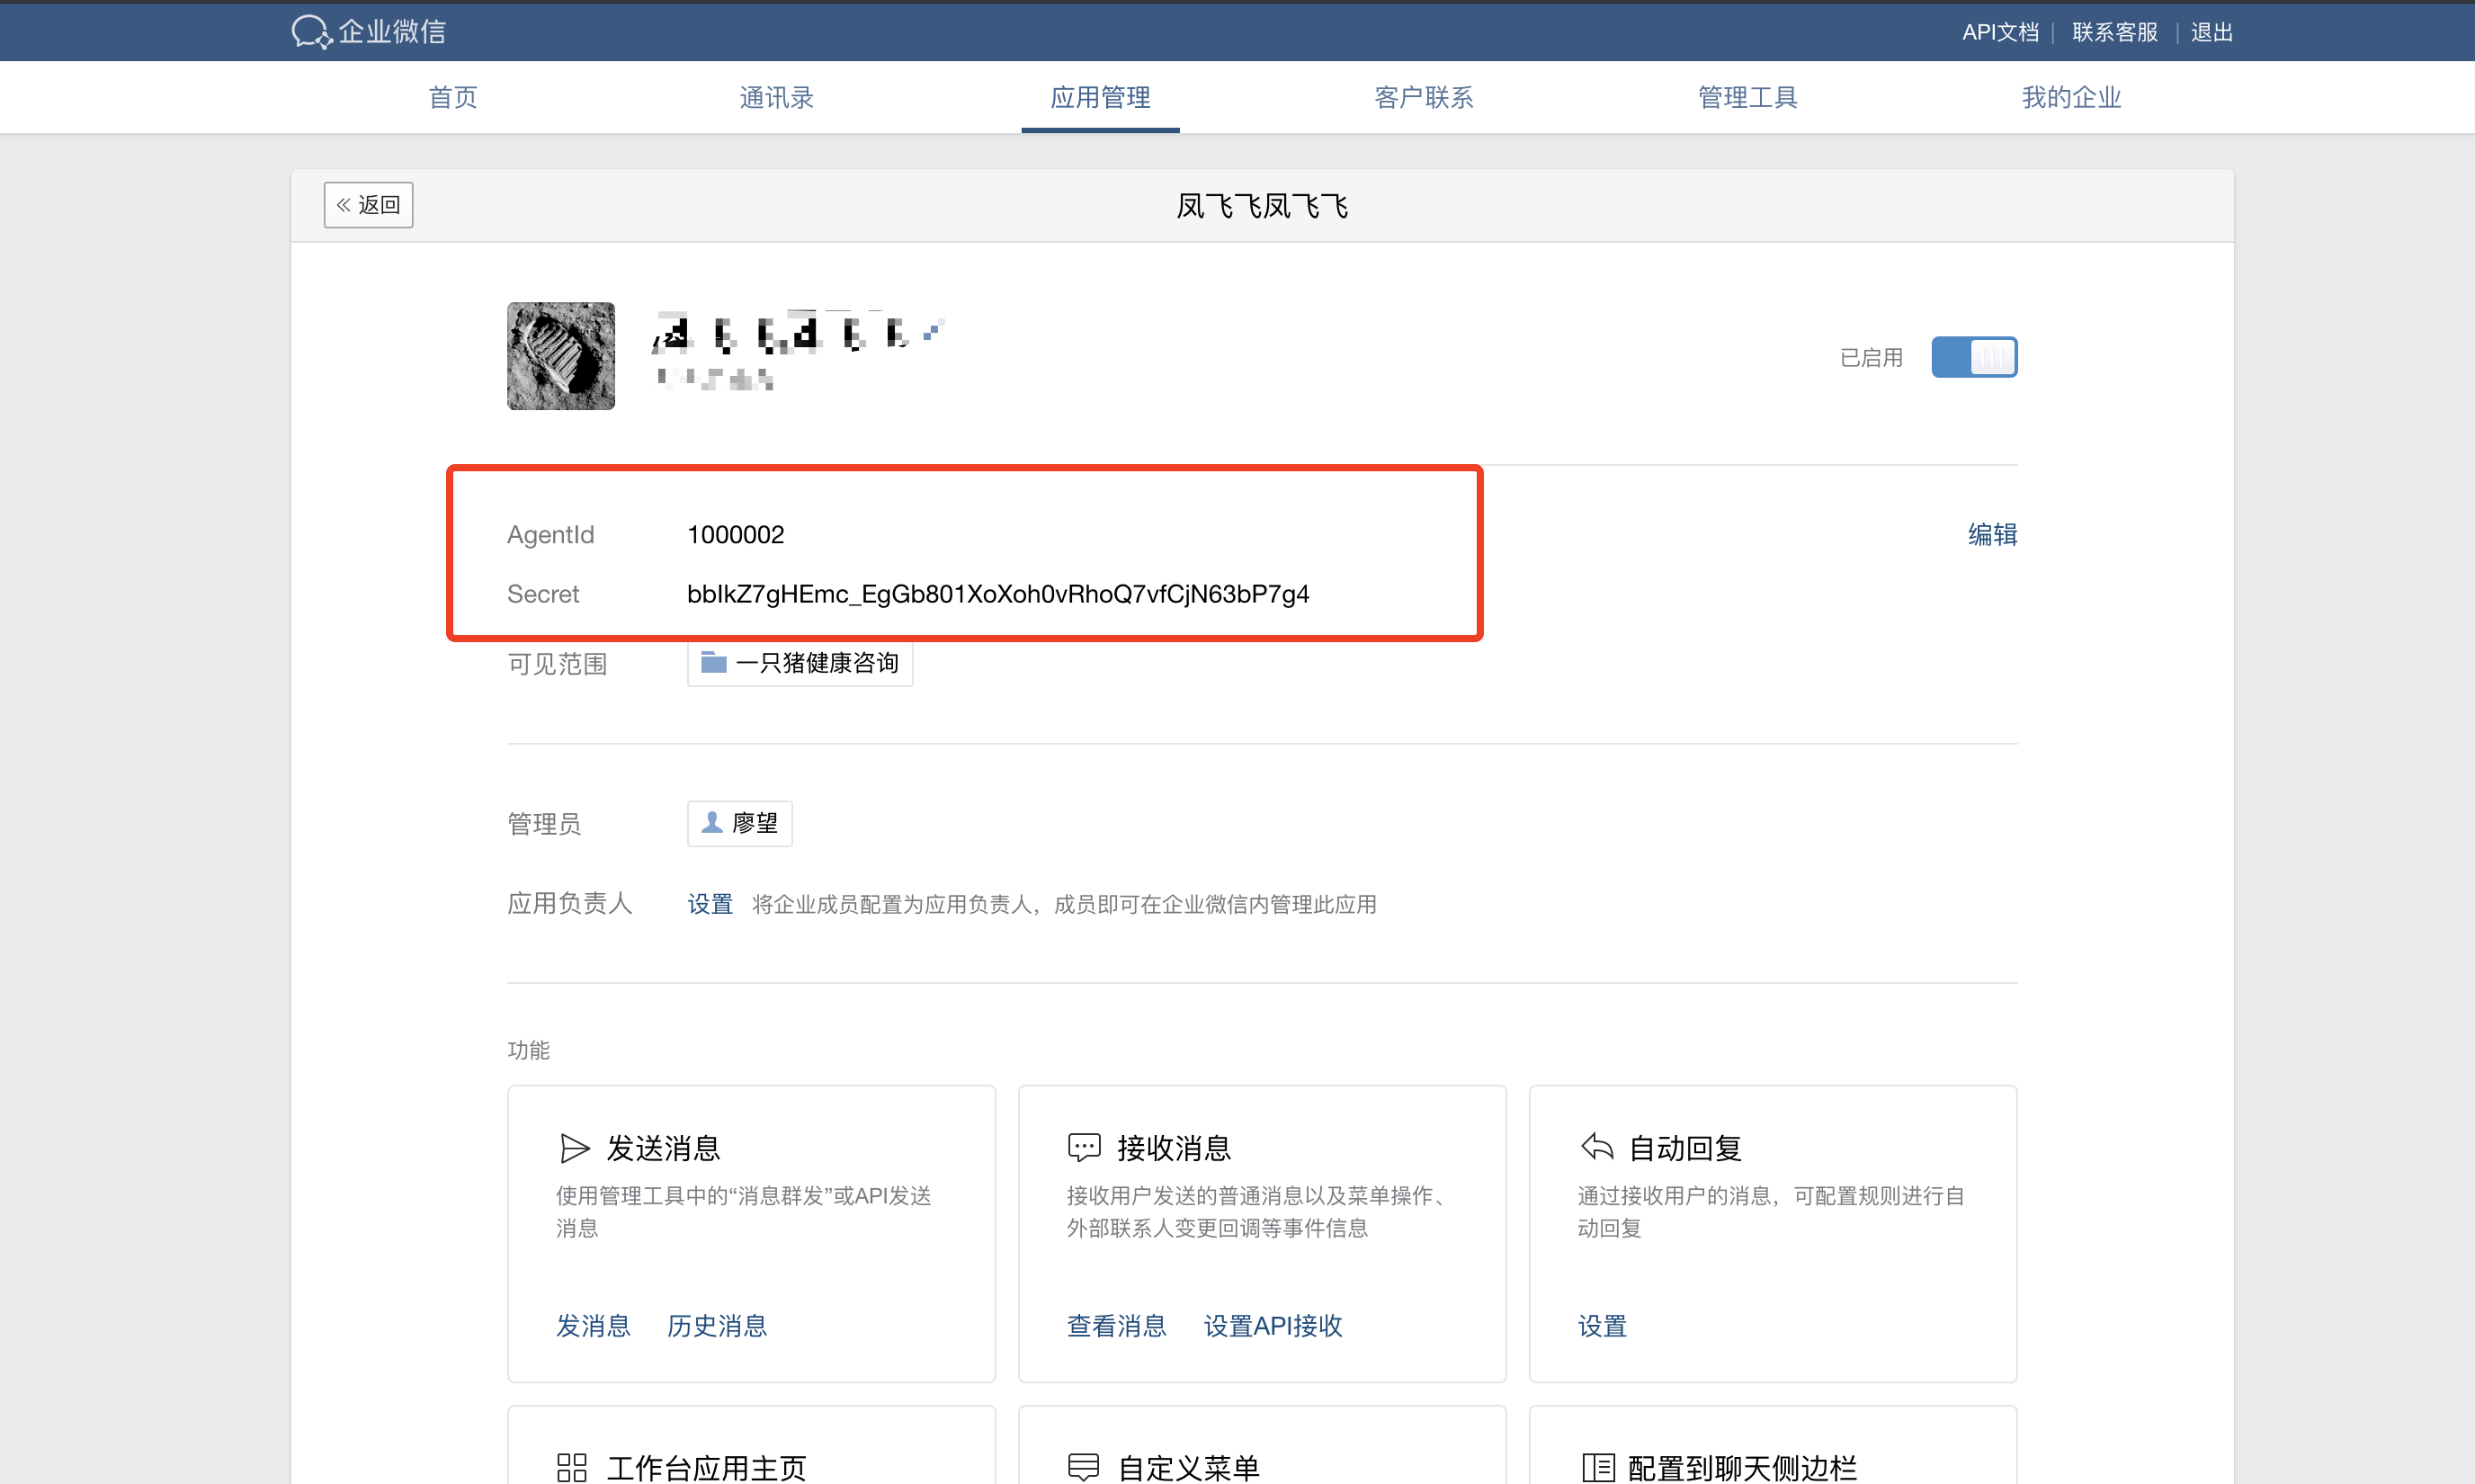Open 历史消息 link
Image resolution: width=2475 pixels, height=1484 pixels.
pyautogui.click(x=717, y=1326)
